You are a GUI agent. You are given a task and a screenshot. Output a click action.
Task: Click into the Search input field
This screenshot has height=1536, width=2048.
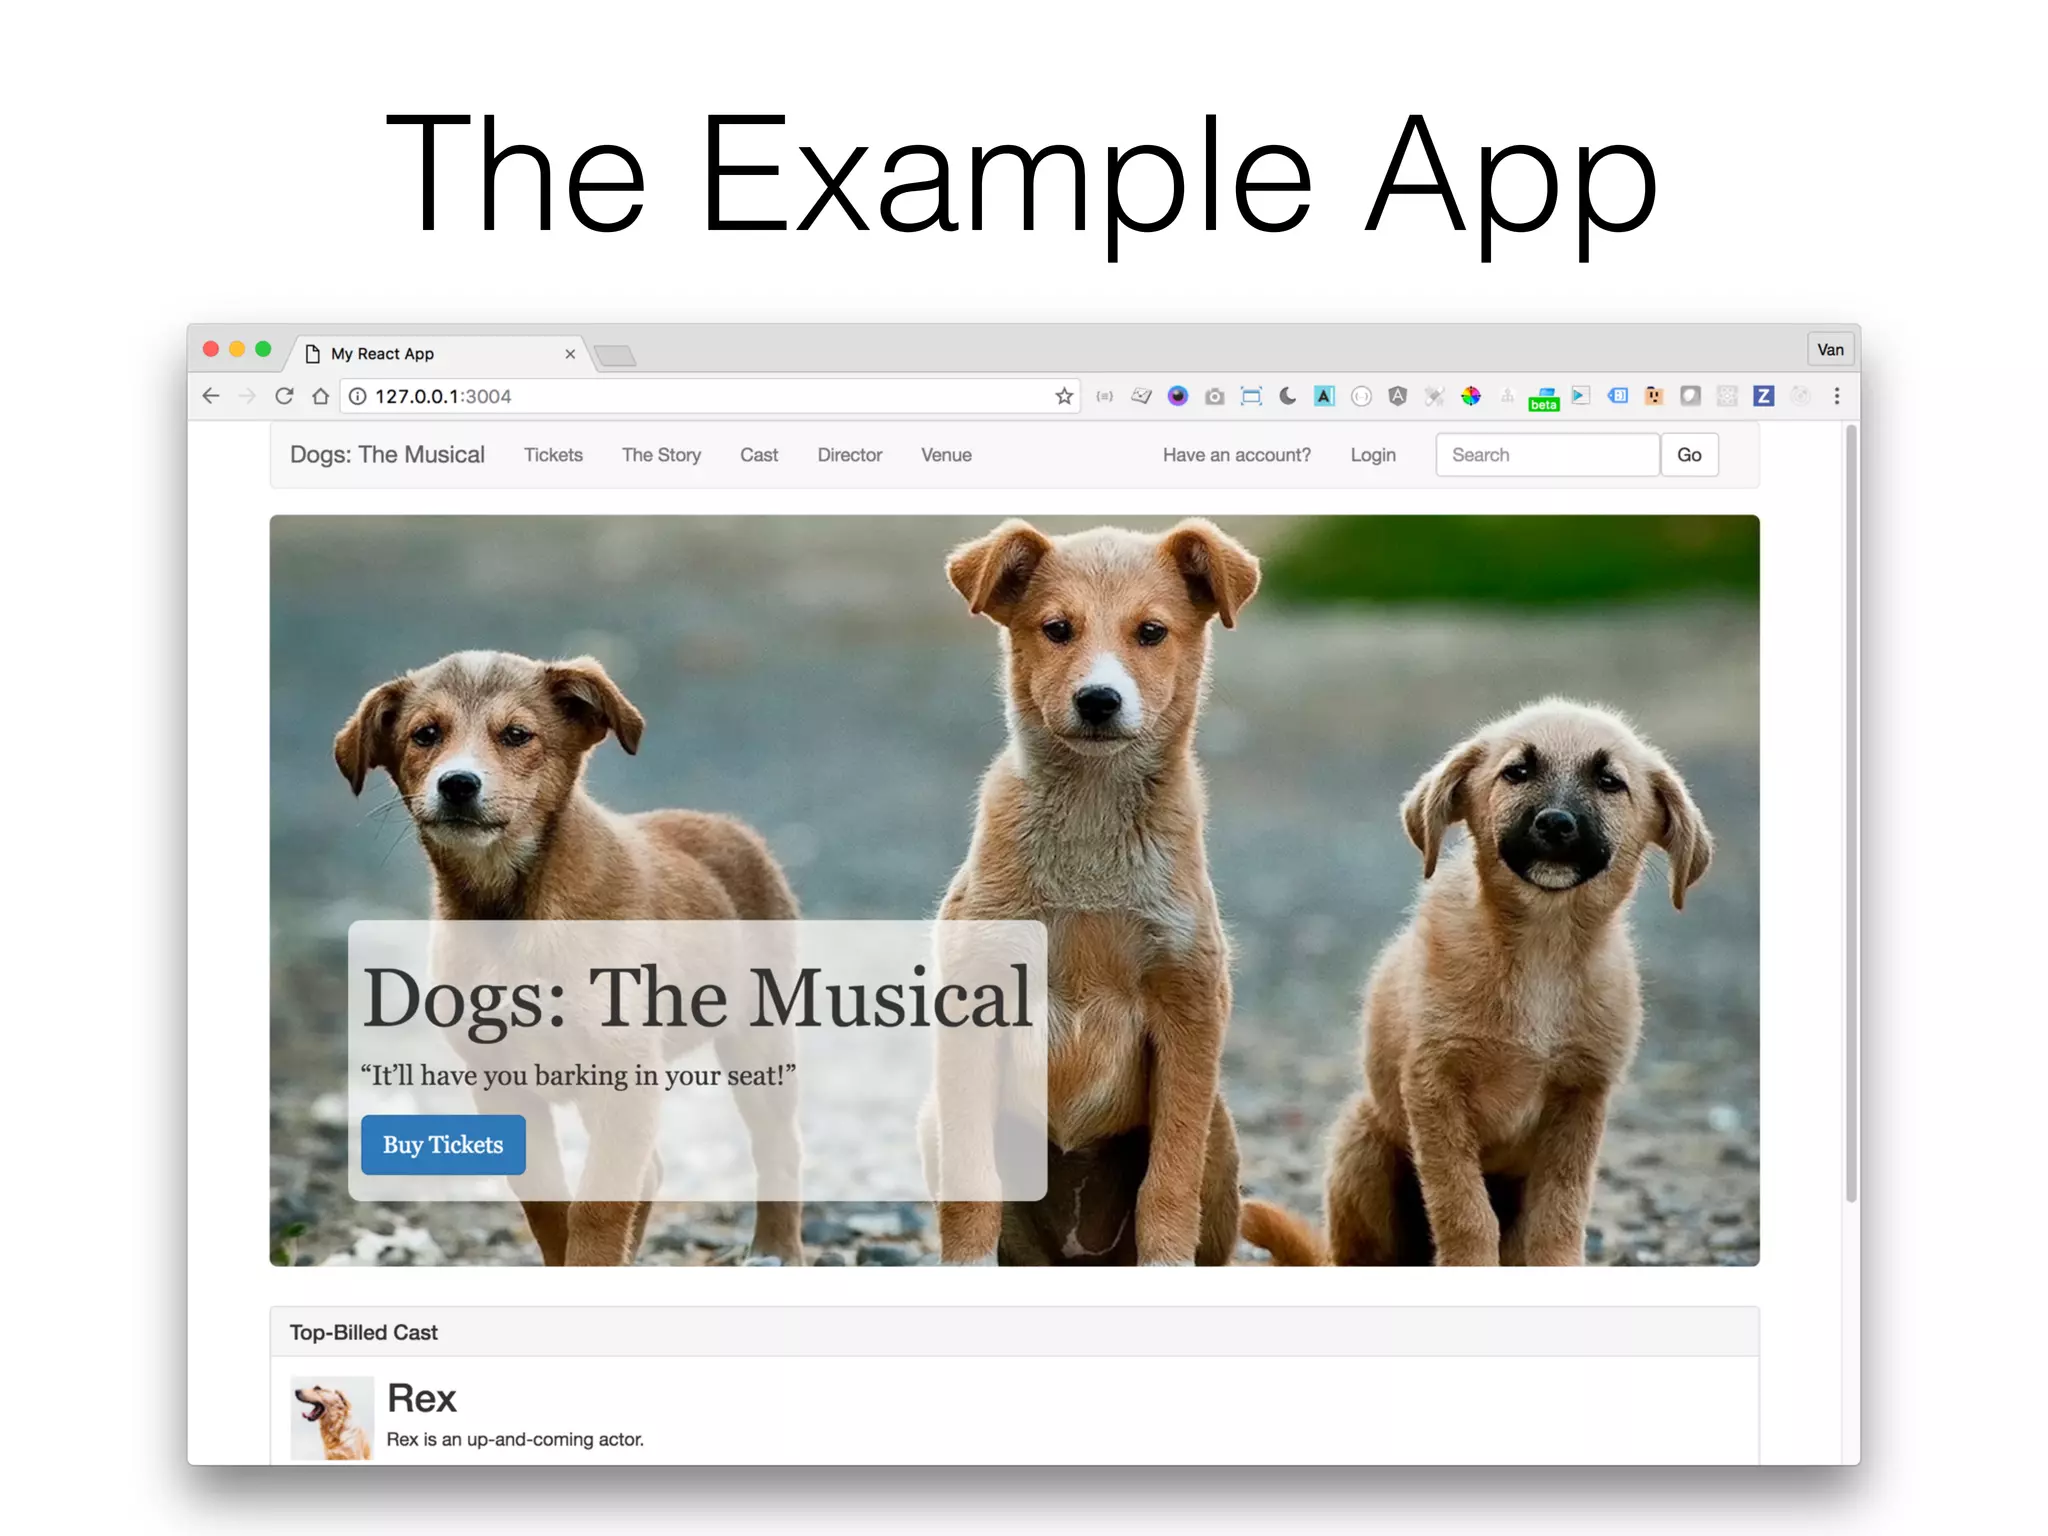click(1546, 455)
